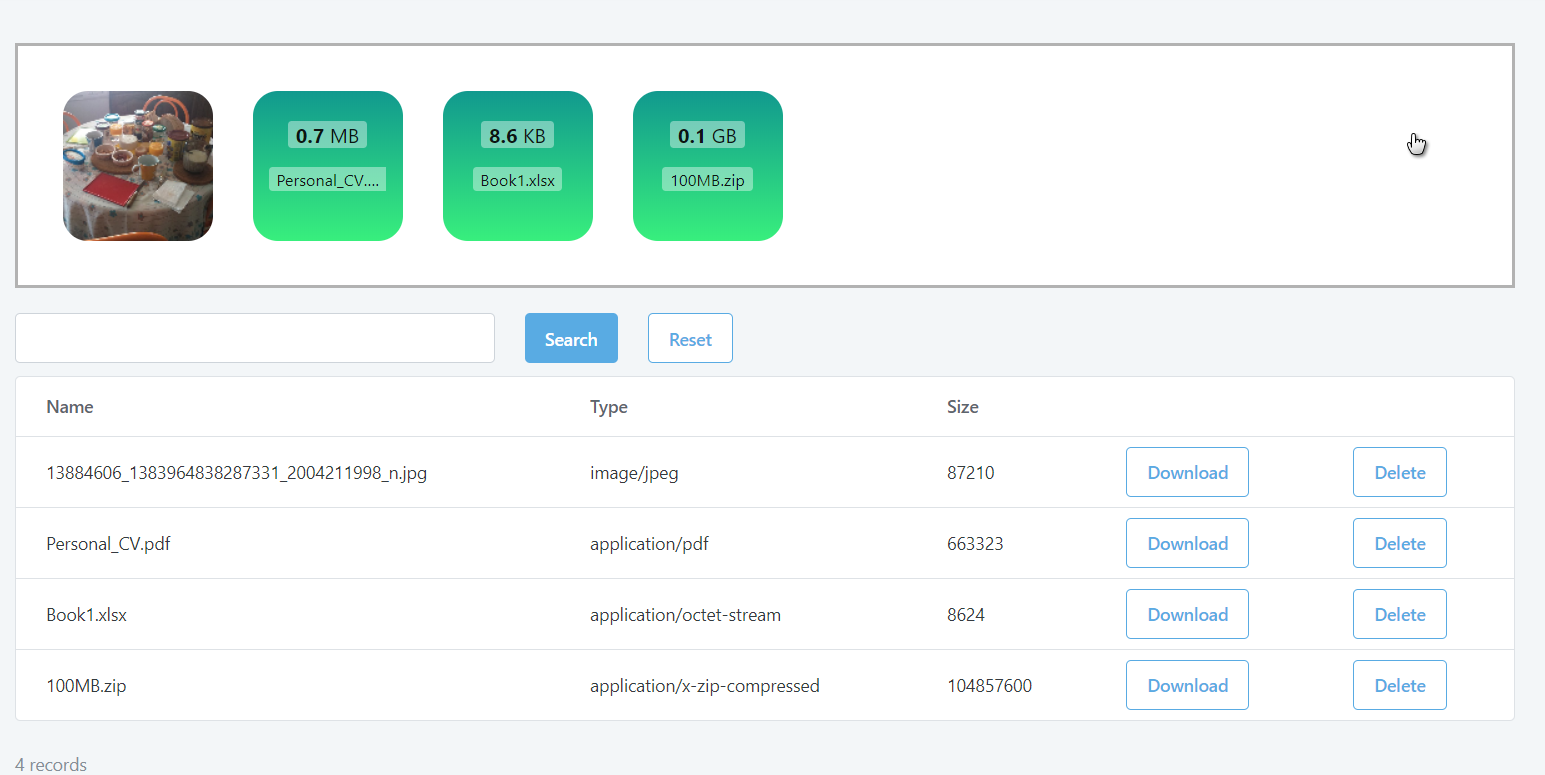The image size is (1545, 775).
Task: Click the application/octet-stream type cell
Action: [685, 615]
